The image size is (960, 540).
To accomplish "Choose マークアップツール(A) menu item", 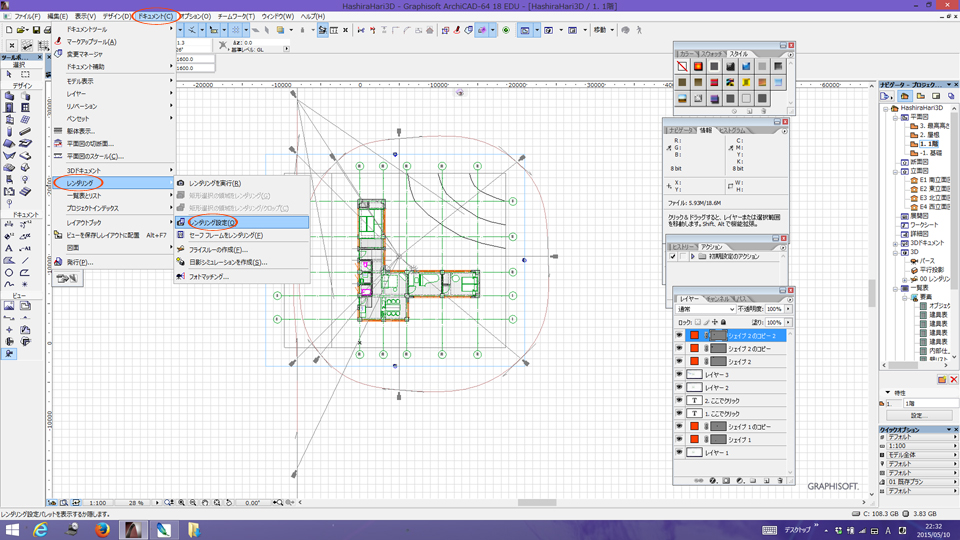I will (114, 42).
